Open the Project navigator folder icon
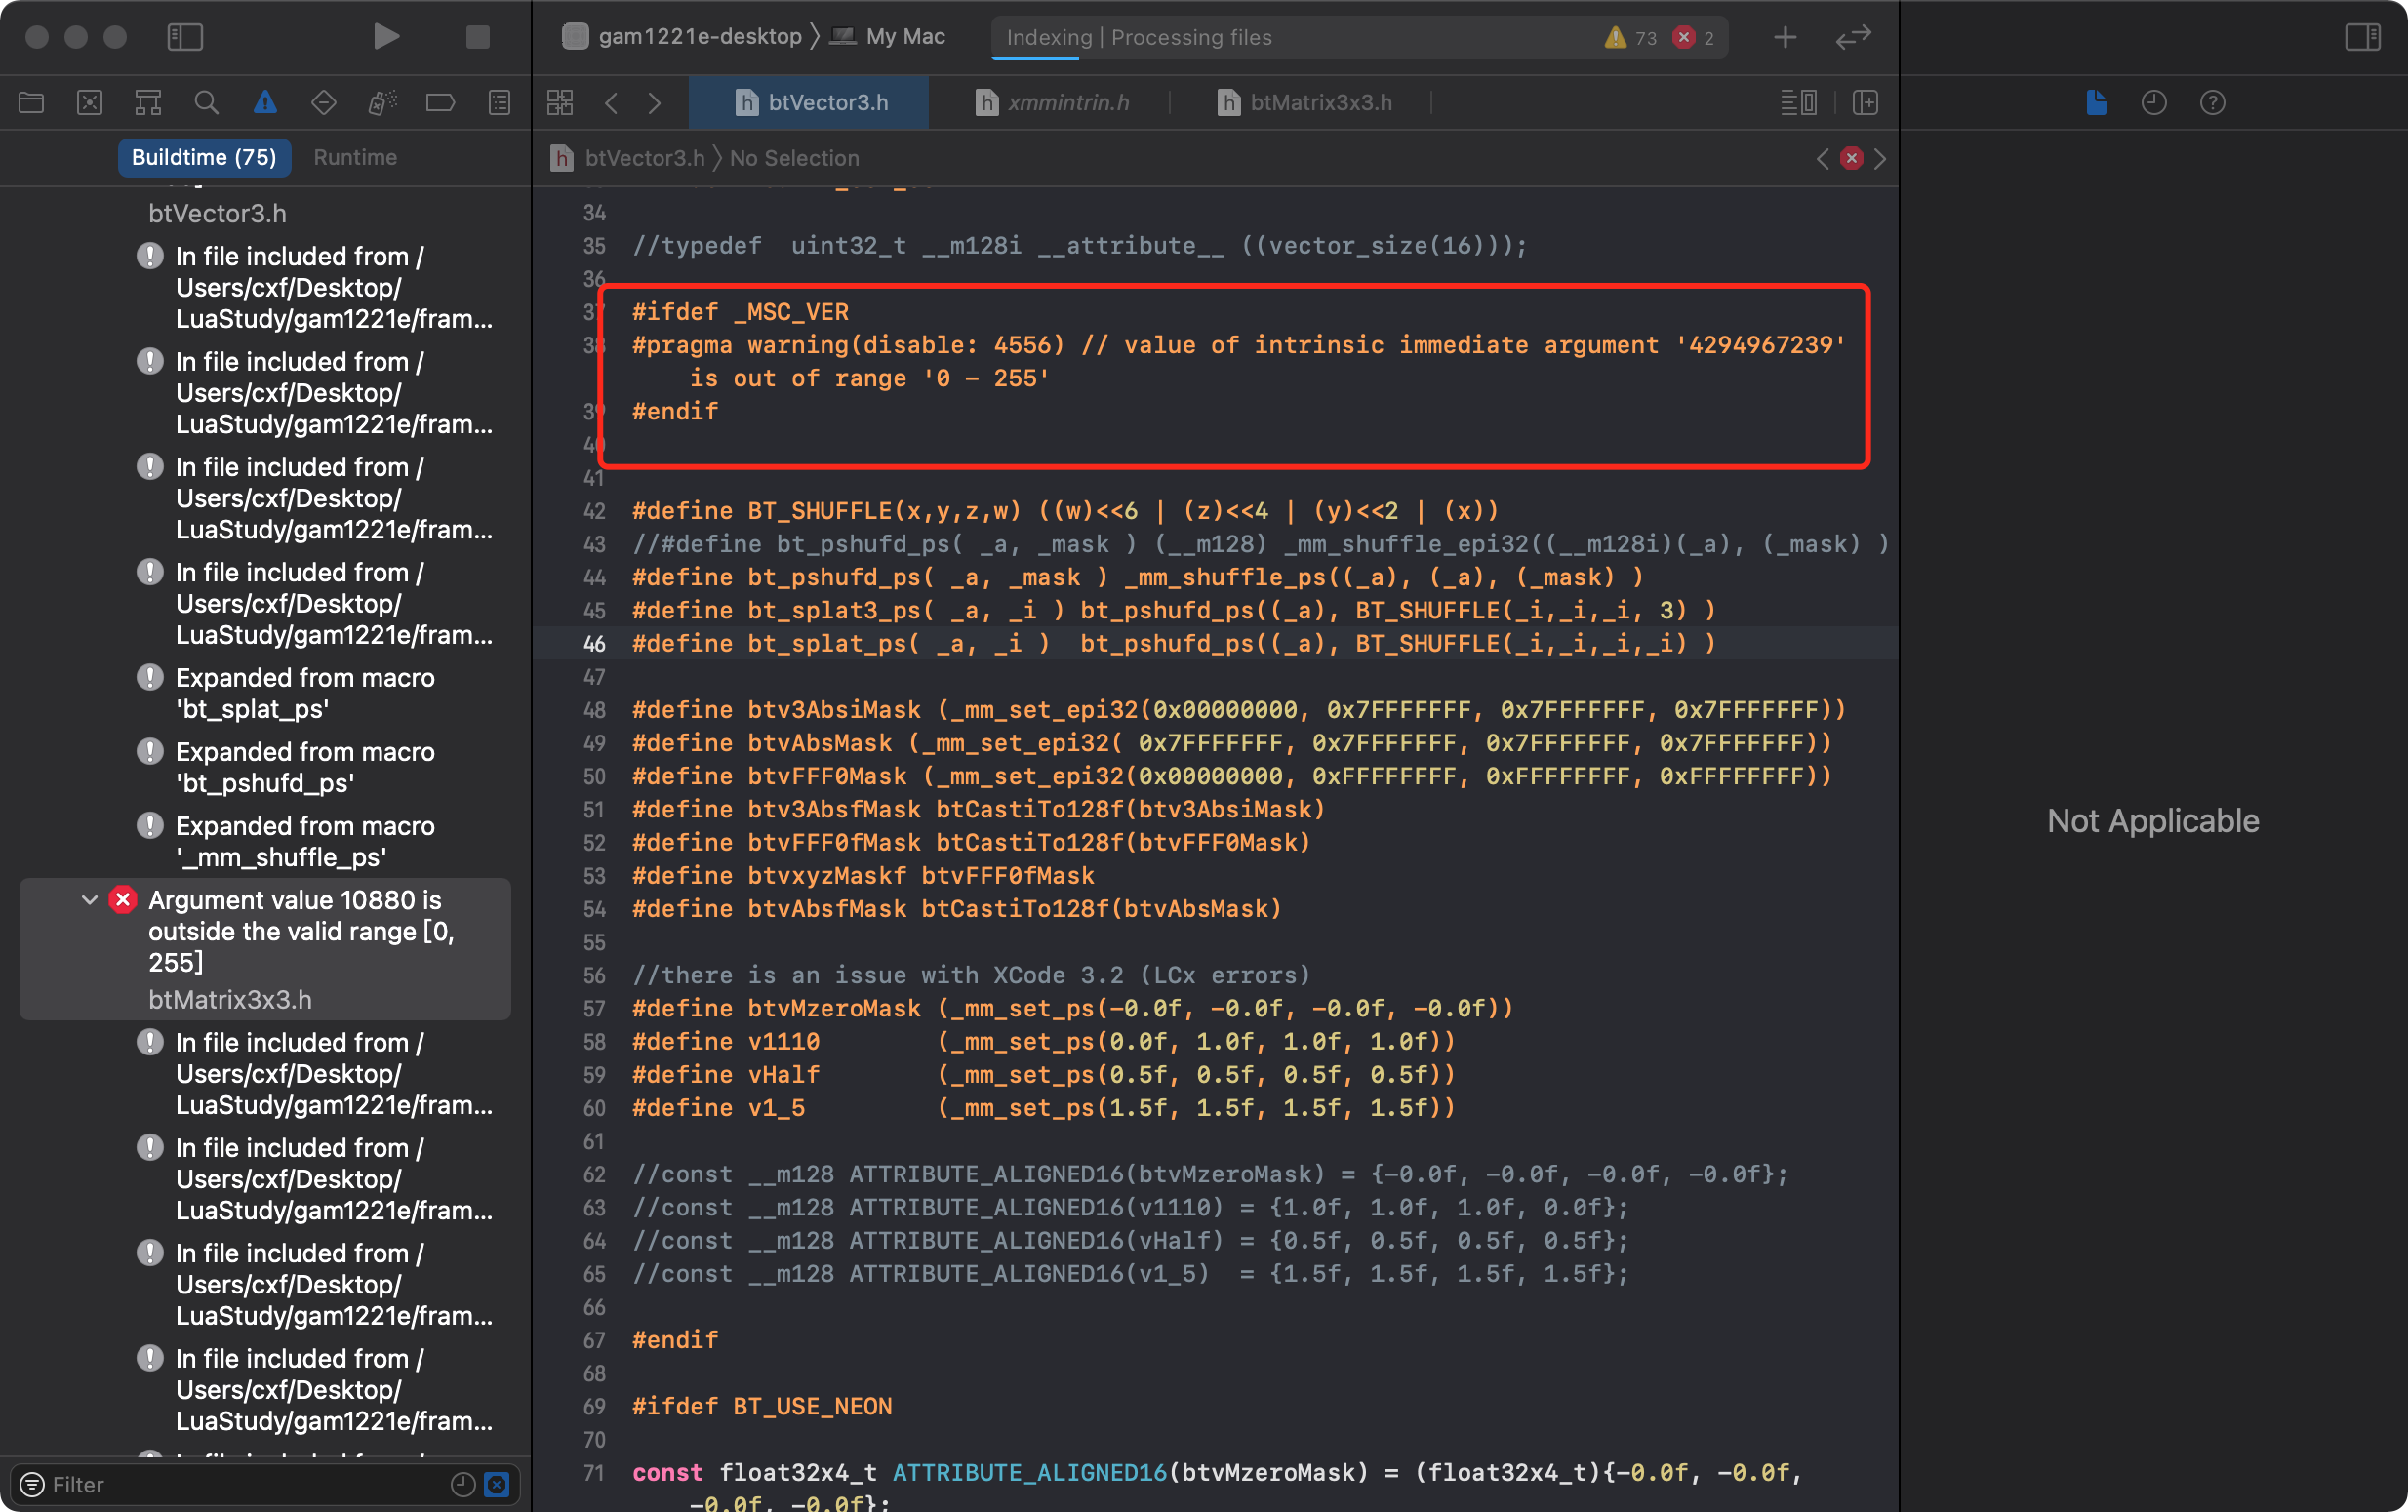The image size is (2408, 1512). coord(31,102)
